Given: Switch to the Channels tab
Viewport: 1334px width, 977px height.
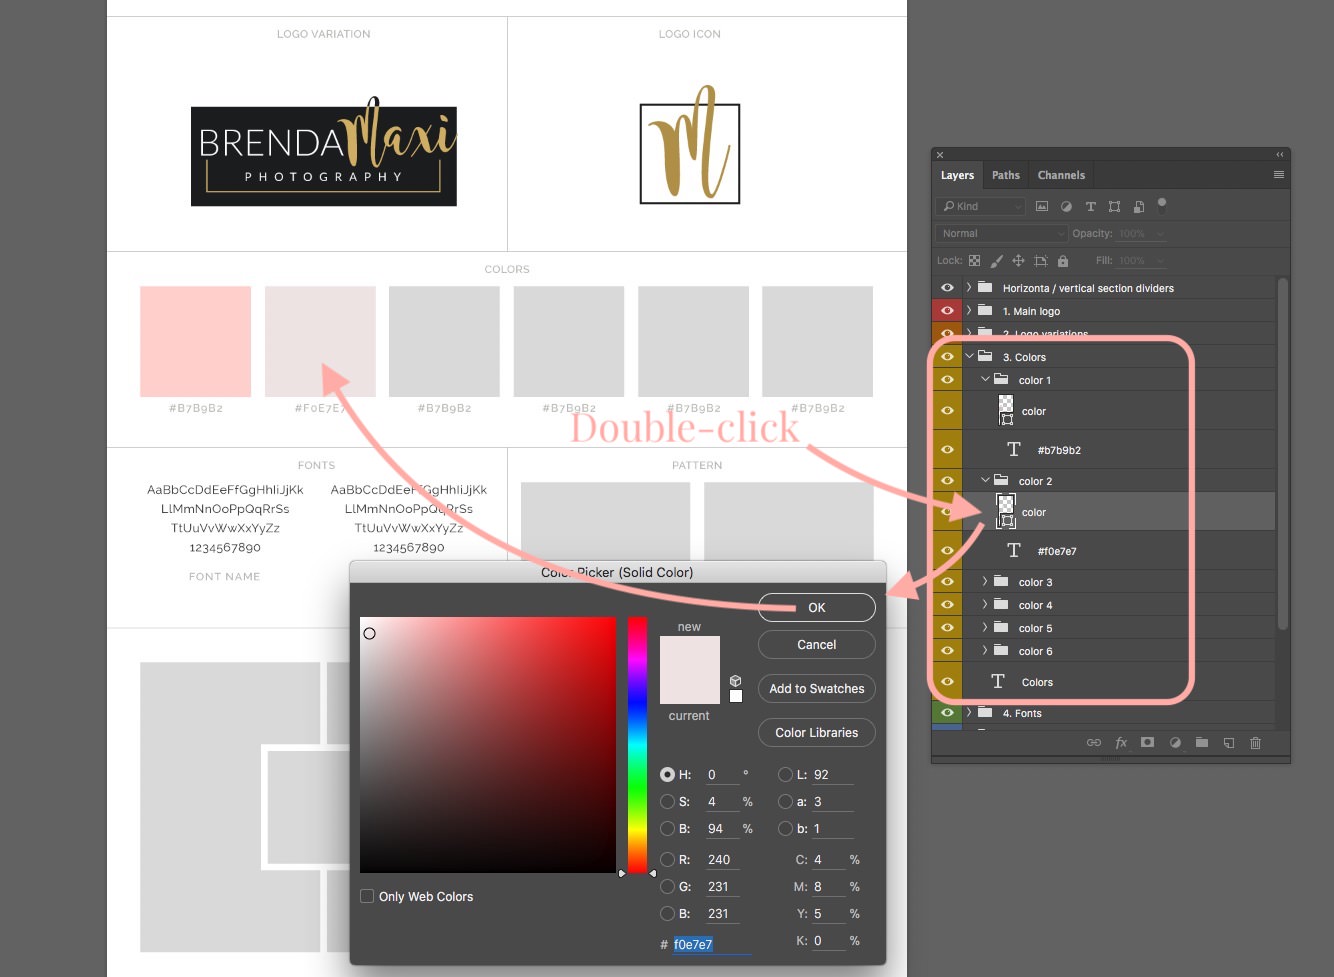Looking at the screenshot, I should tap(1061, 175).
